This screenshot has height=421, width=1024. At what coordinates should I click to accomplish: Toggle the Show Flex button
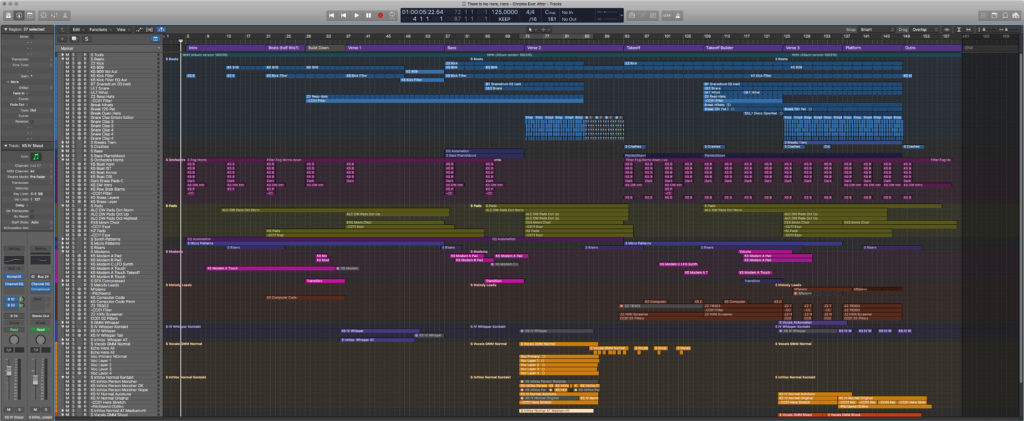coord(150,29)
